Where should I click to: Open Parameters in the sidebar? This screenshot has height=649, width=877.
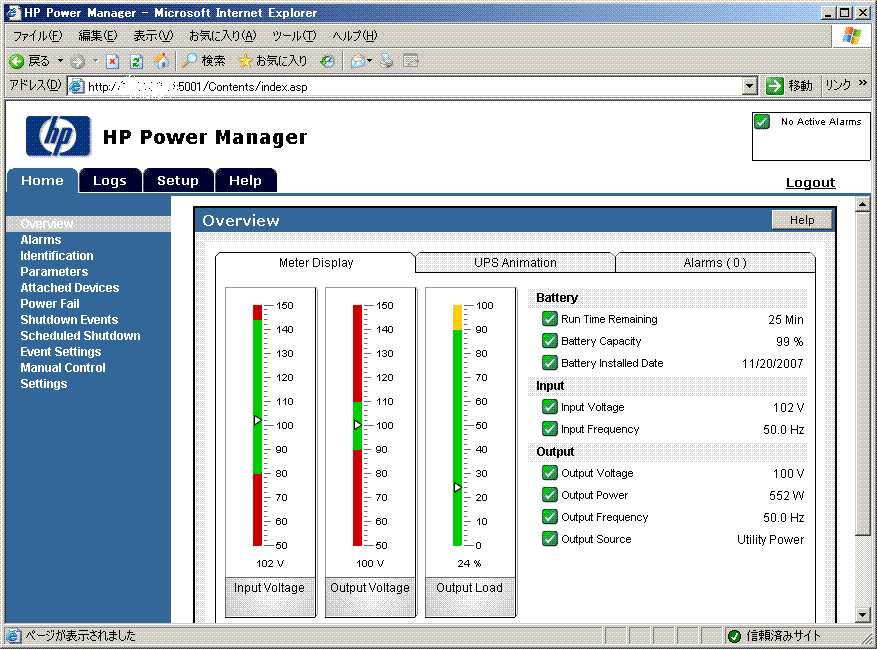pos(54,272)
